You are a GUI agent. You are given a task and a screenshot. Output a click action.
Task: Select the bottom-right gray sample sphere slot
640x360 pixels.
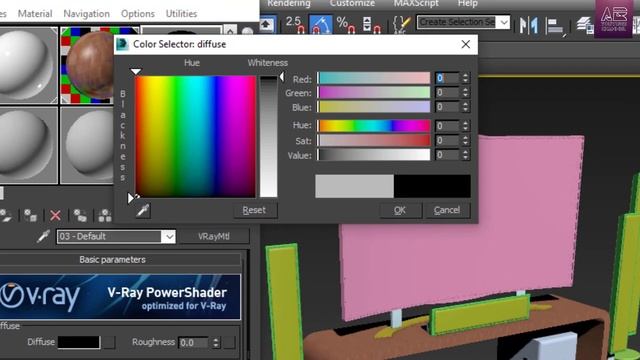(x=87, y=145)
